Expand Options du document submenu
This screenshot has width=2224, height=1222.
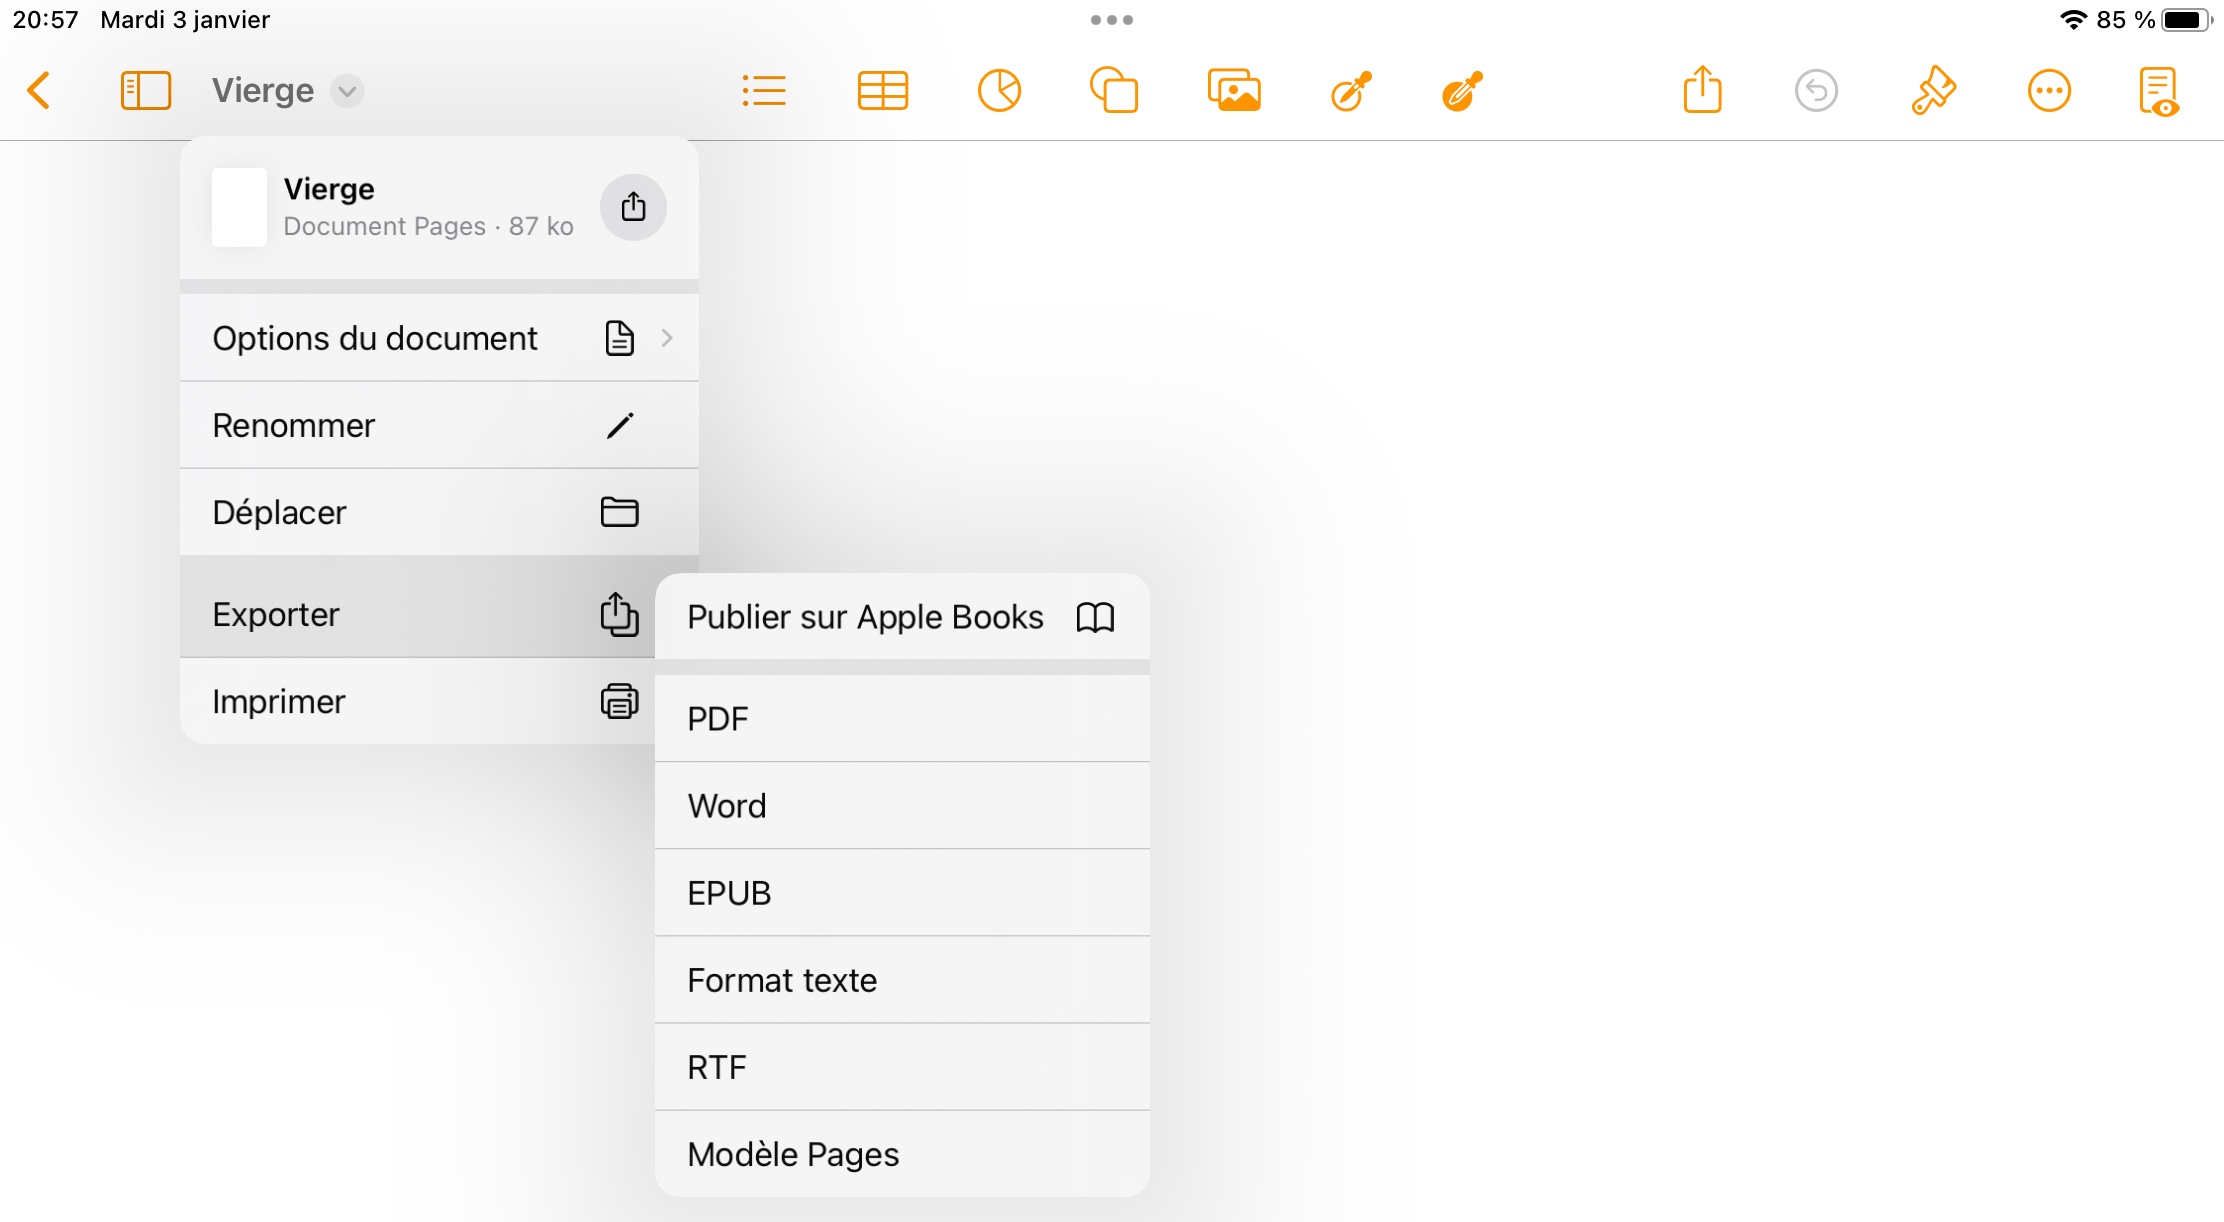pyautogui.click(x=439, y=338)
